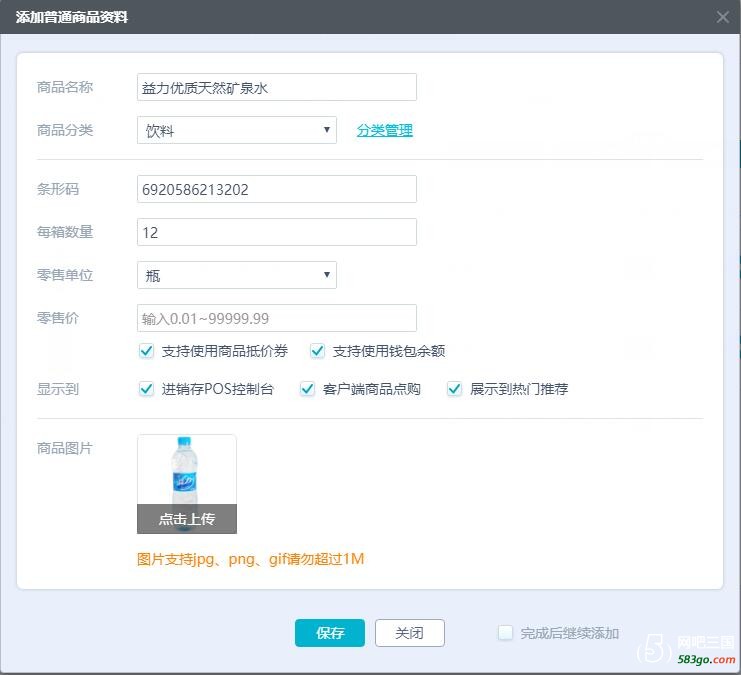Click the 商品图片 label
Image resolution: width=741 pixels, height=675 pixels.
pyautogui.click(x=65, y=448)
